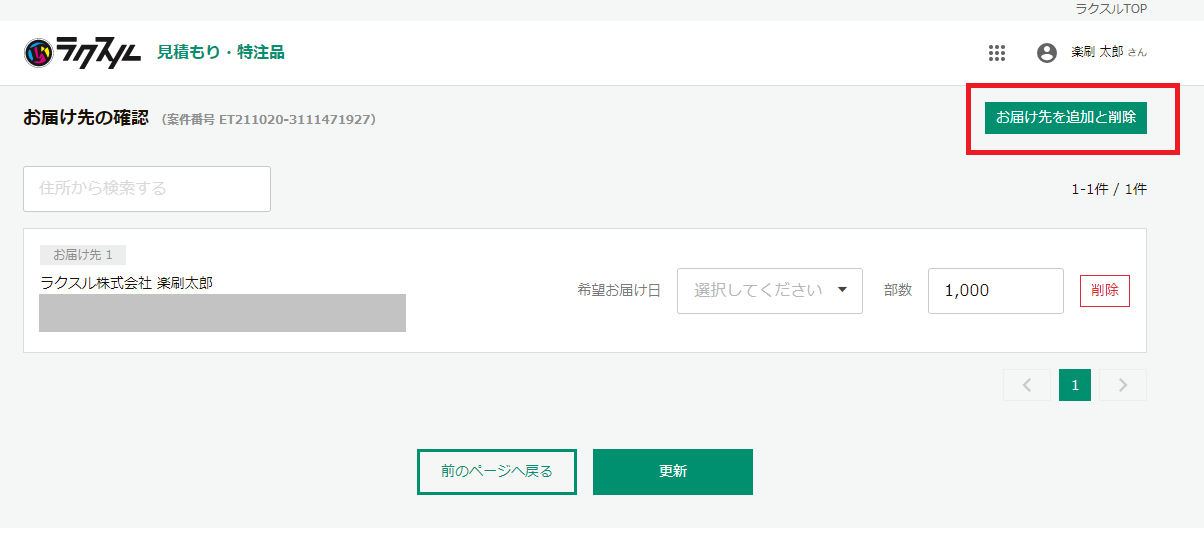Click the user account avatar icon
Viewport: 1204px width, 540px height.
(1047, 53)
